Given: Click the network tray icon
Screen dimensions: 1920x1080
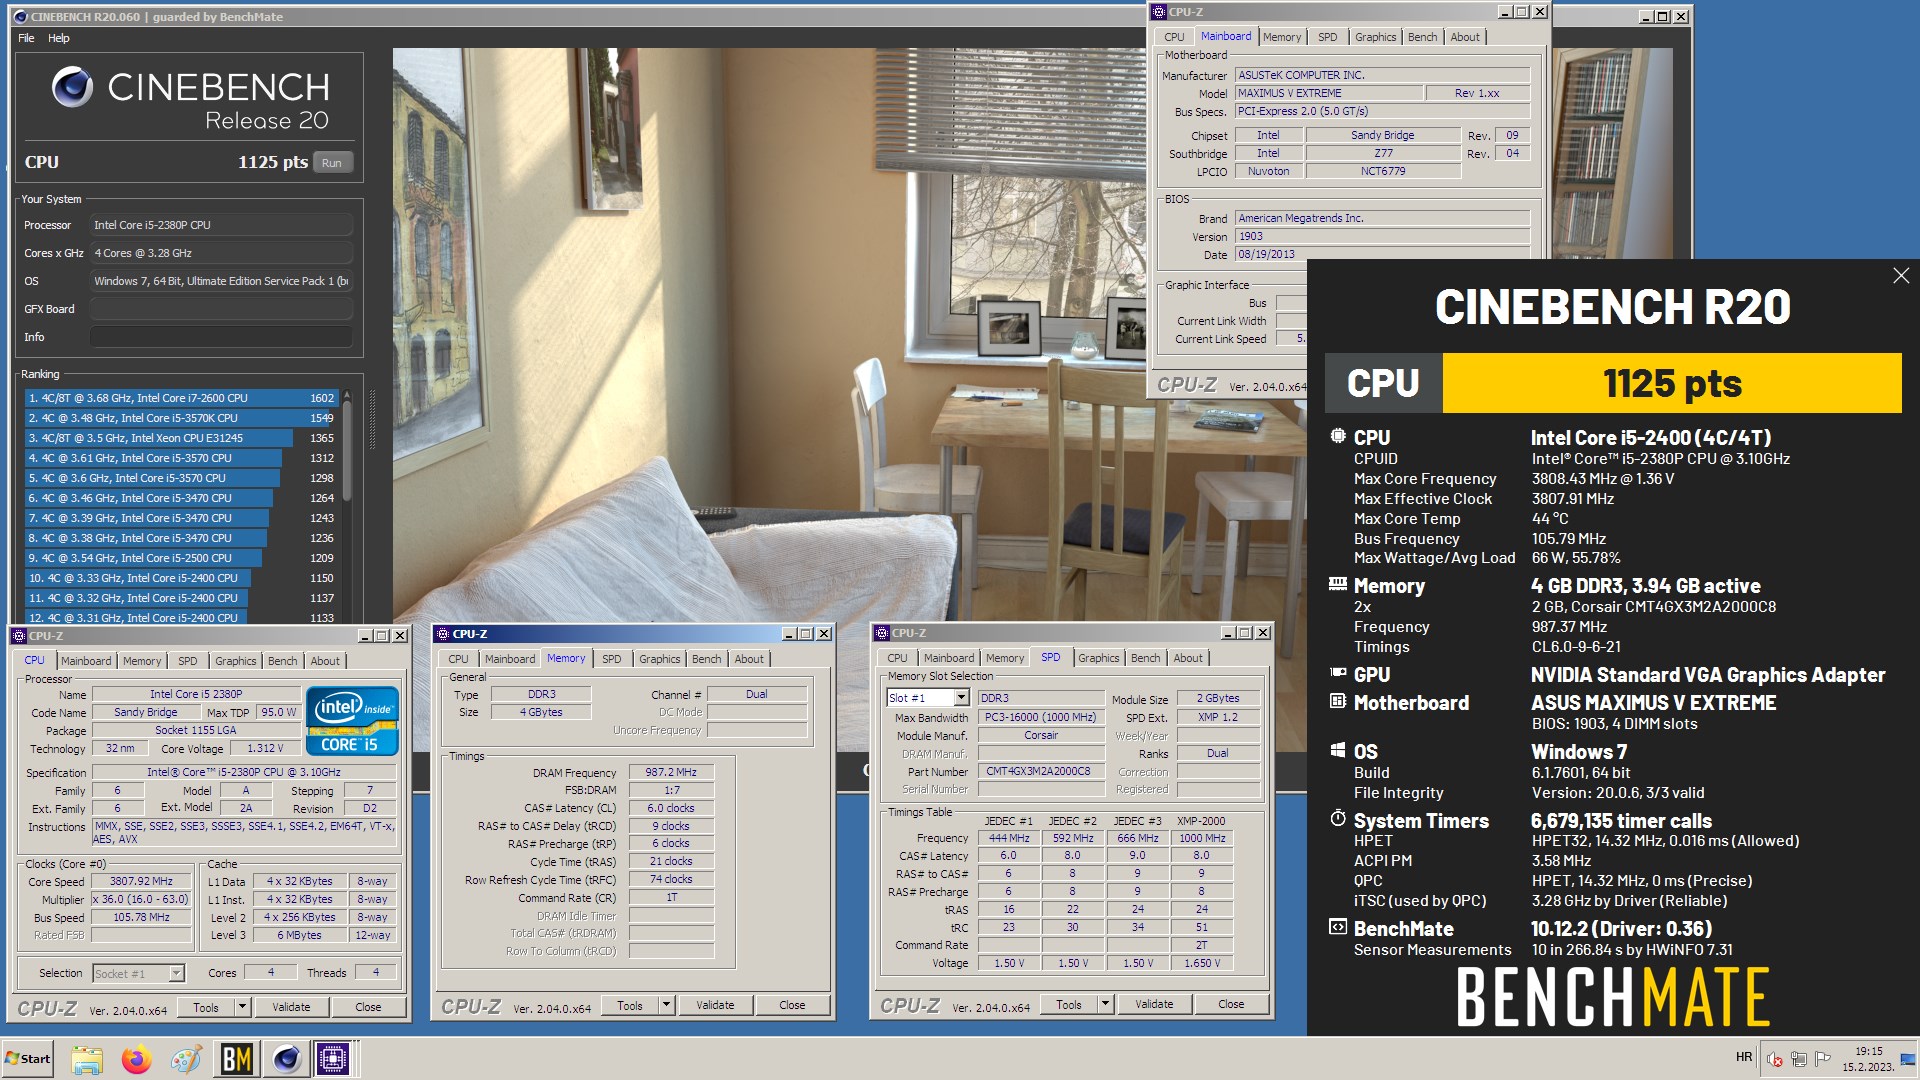Looking at the screenshot, I should coord(1798,1059).
